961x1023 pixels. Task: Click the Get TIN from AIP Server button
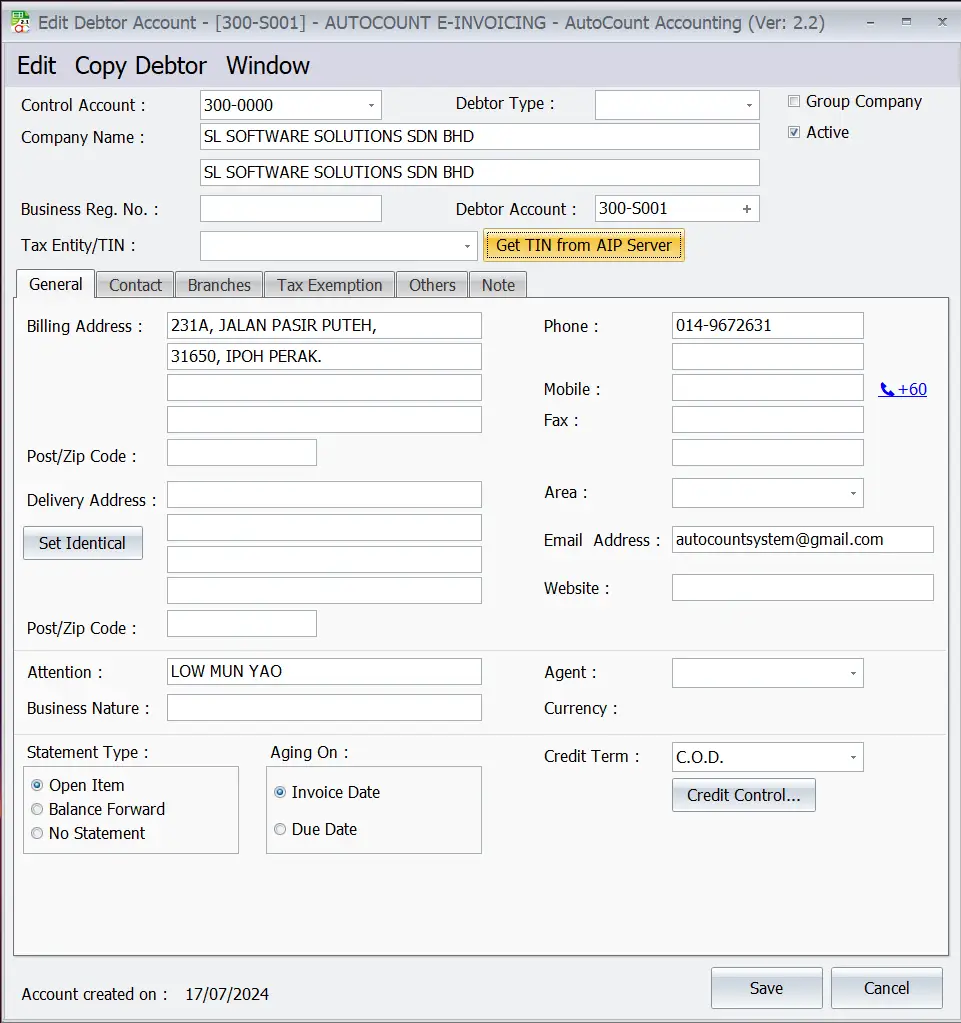click(583, 245)
